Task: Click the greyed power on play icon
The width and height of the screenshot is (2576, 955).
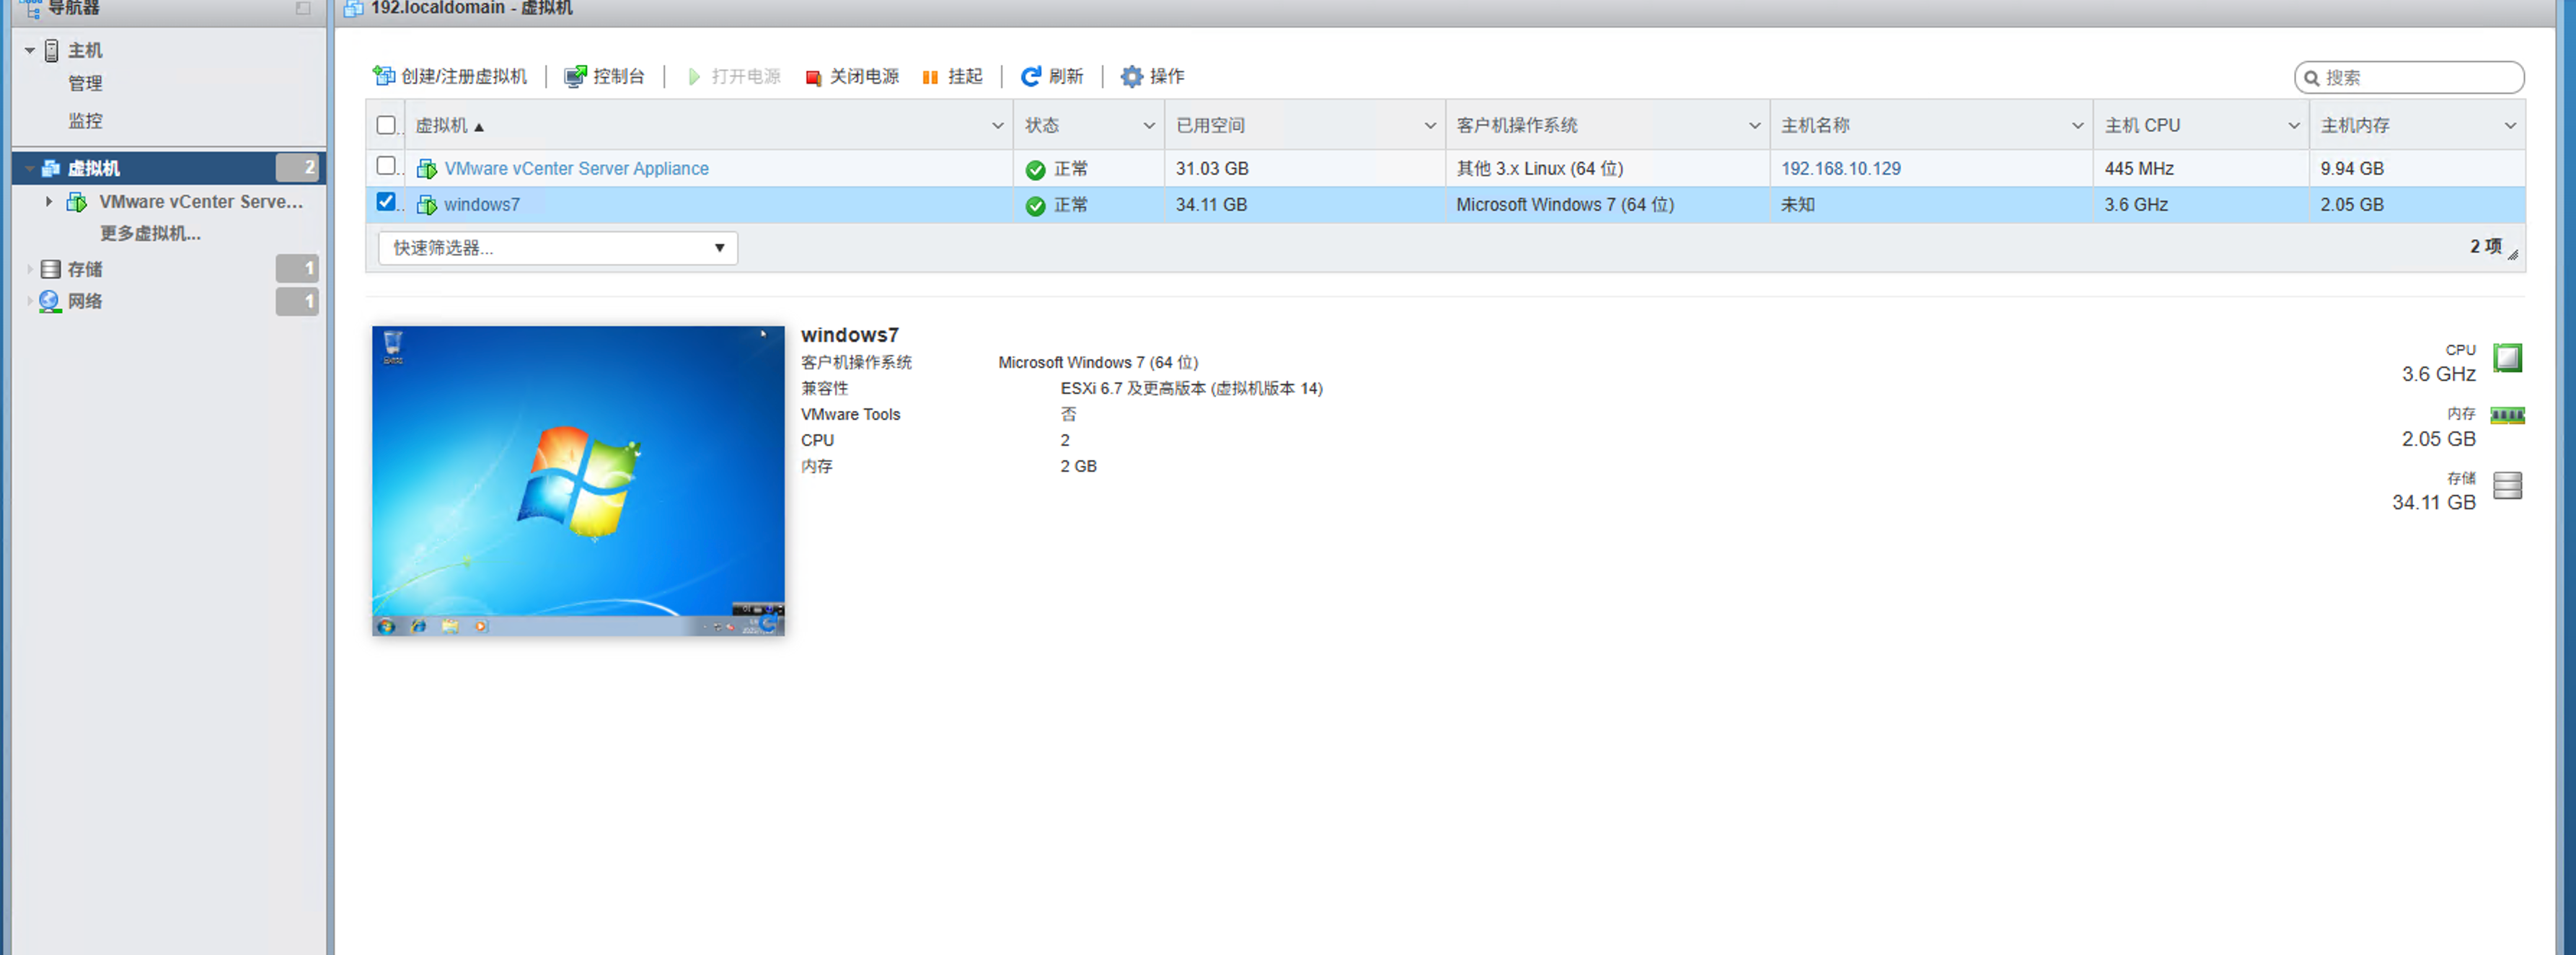Action: [694, 77]
